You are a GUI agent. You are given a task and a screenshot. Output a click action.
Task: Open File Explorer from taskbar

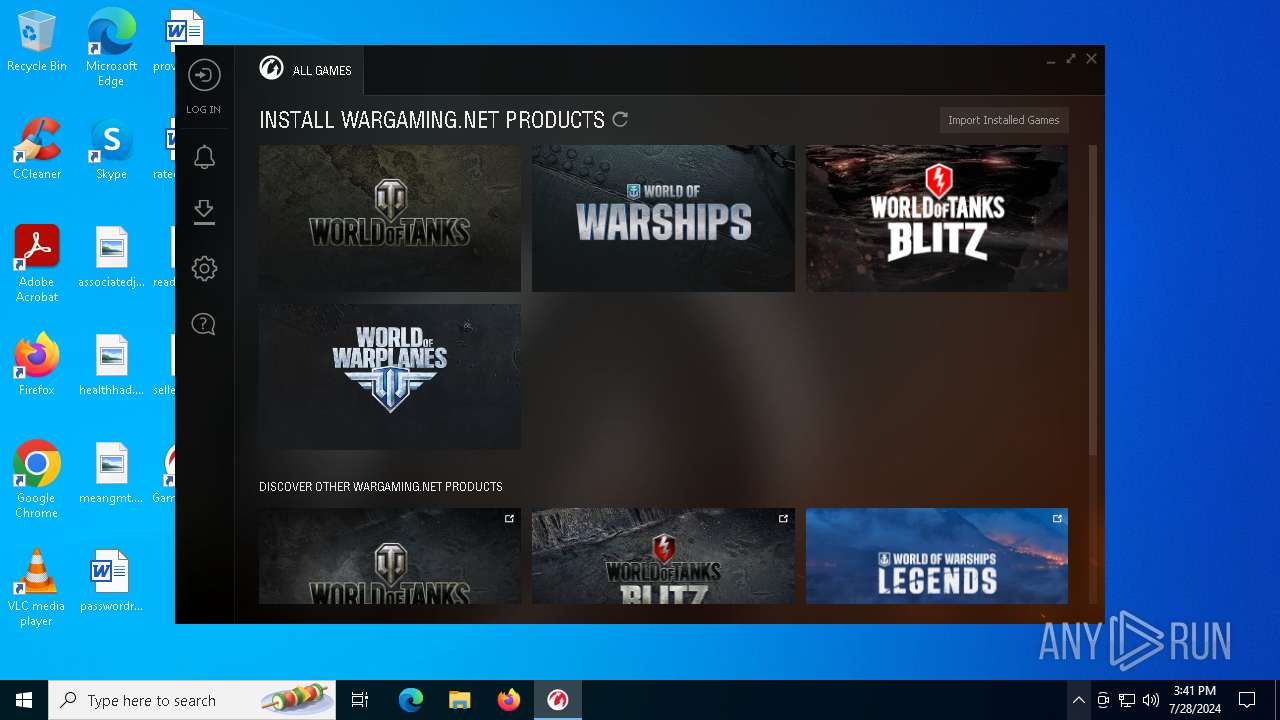[x=459, y=700]
